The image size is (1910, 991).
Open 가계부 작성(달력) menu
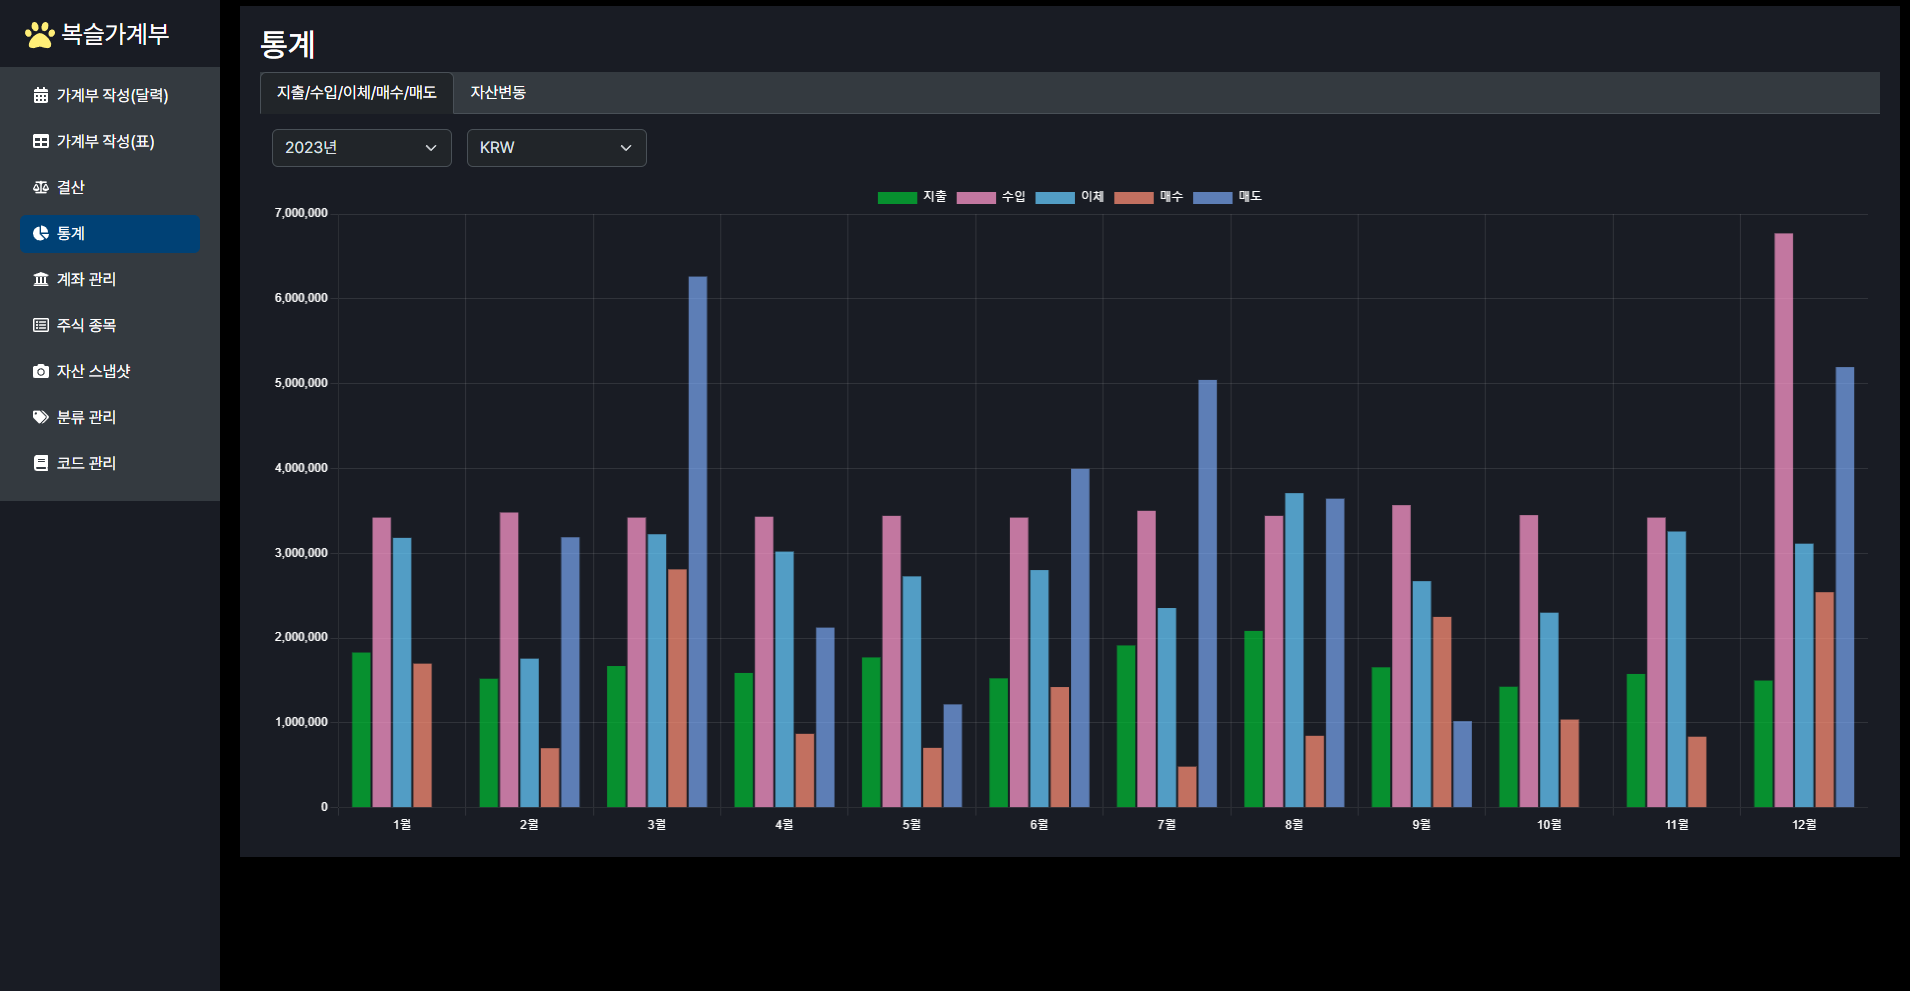(110, 95)
